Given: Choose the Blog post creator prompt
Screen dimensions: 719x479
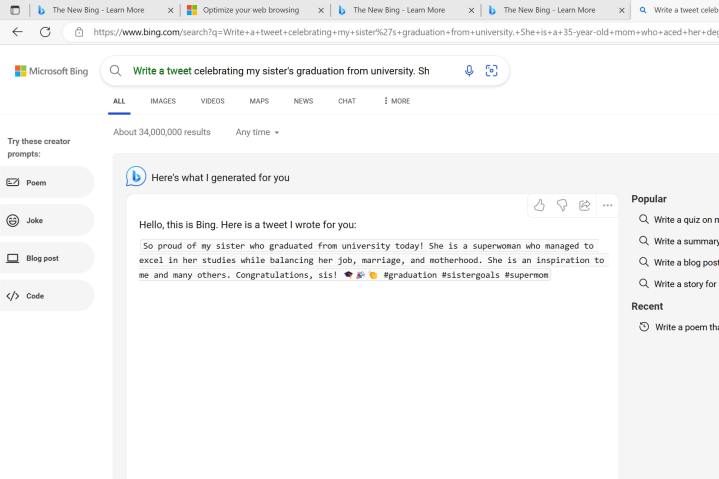Looking at the screenshot, I should (50, 258).
